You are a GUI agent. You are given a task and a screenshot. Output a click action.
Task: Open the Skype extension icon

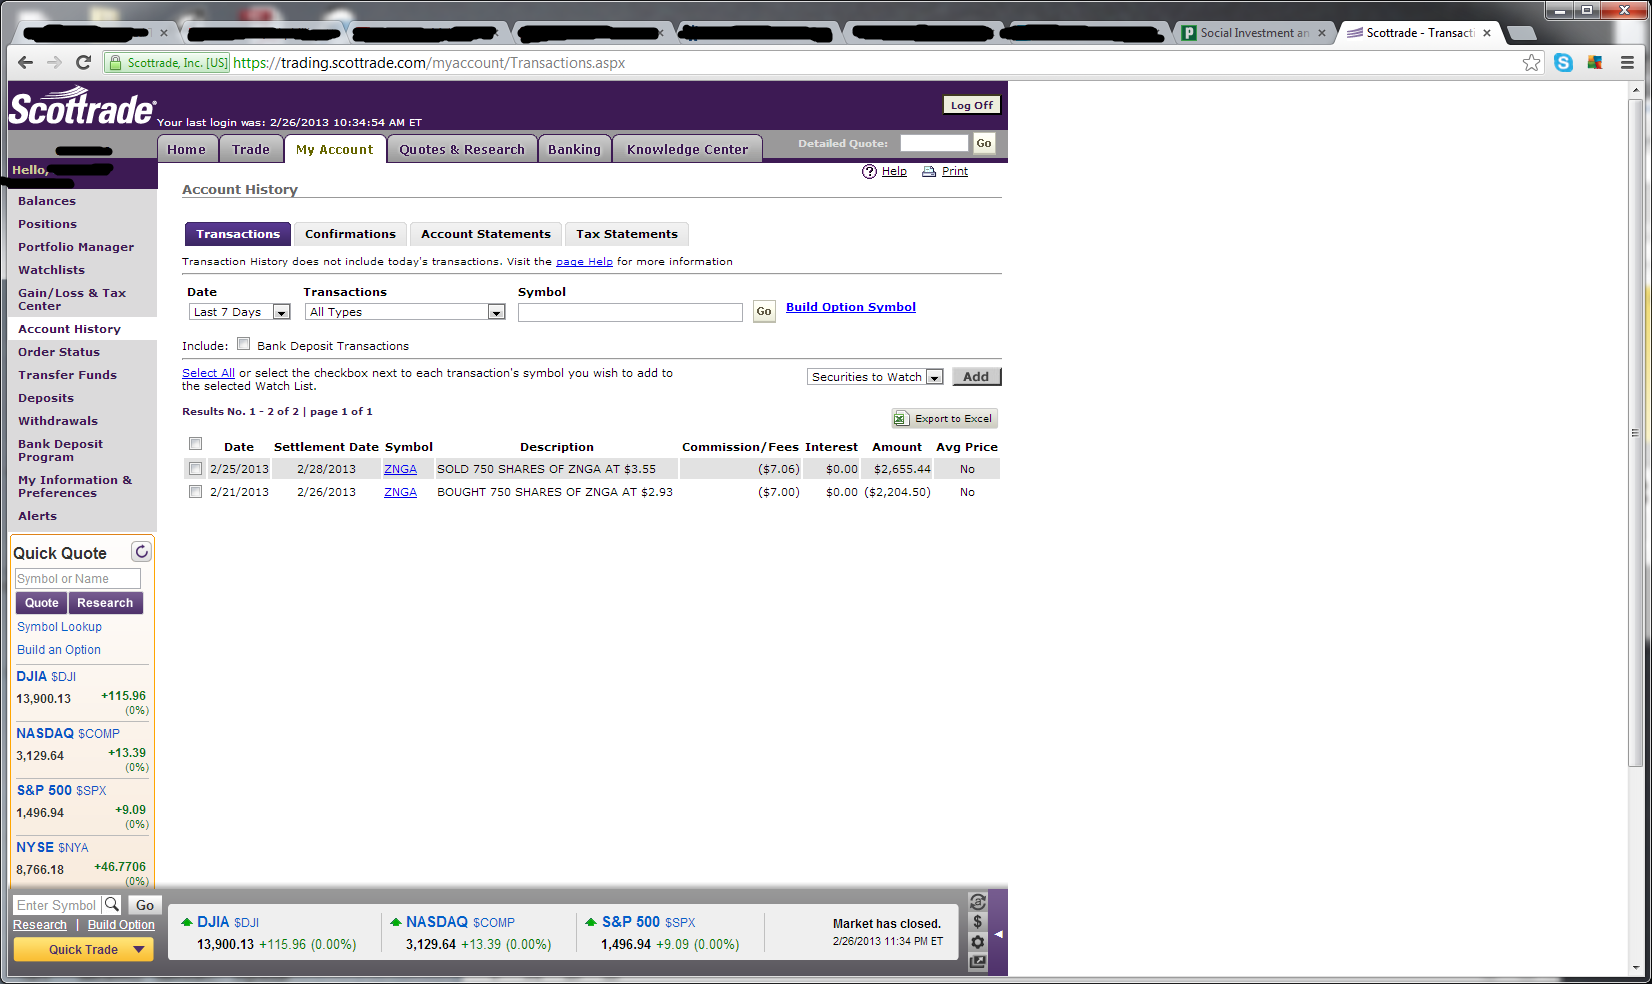tap(1564, 63)
